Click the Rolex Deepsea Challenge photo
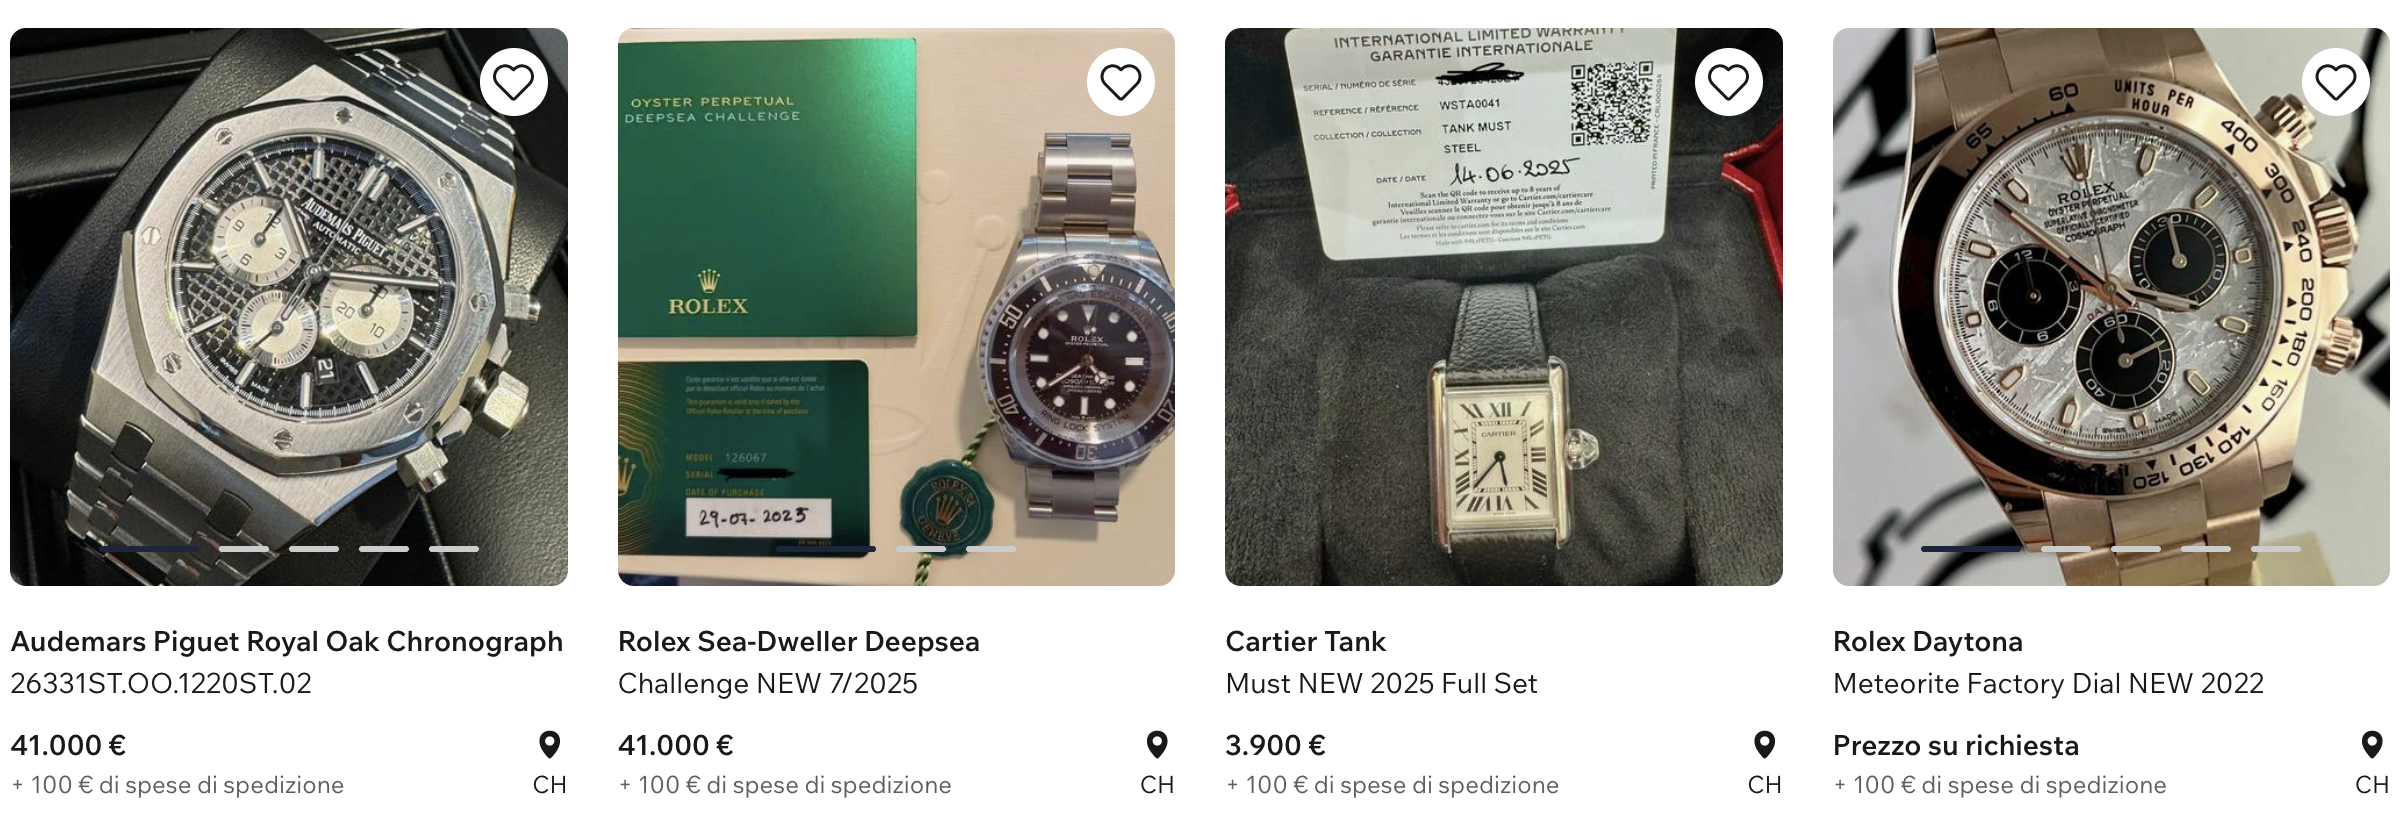2408x826 pixels. pos(896,306)
